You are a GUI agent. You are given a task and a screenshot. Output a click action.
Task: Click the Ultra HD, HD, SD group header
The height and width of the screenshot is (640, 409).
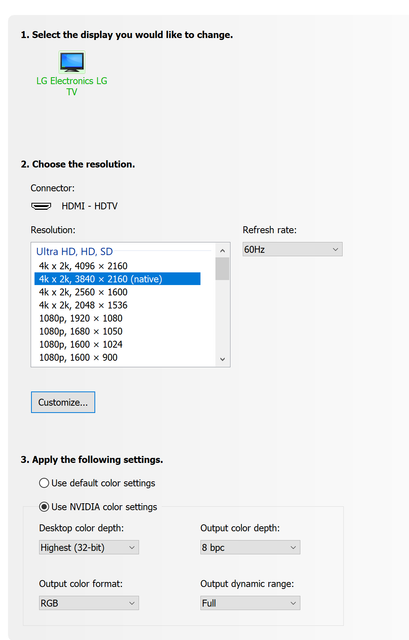pyautogui.click(x=75, y=251)
